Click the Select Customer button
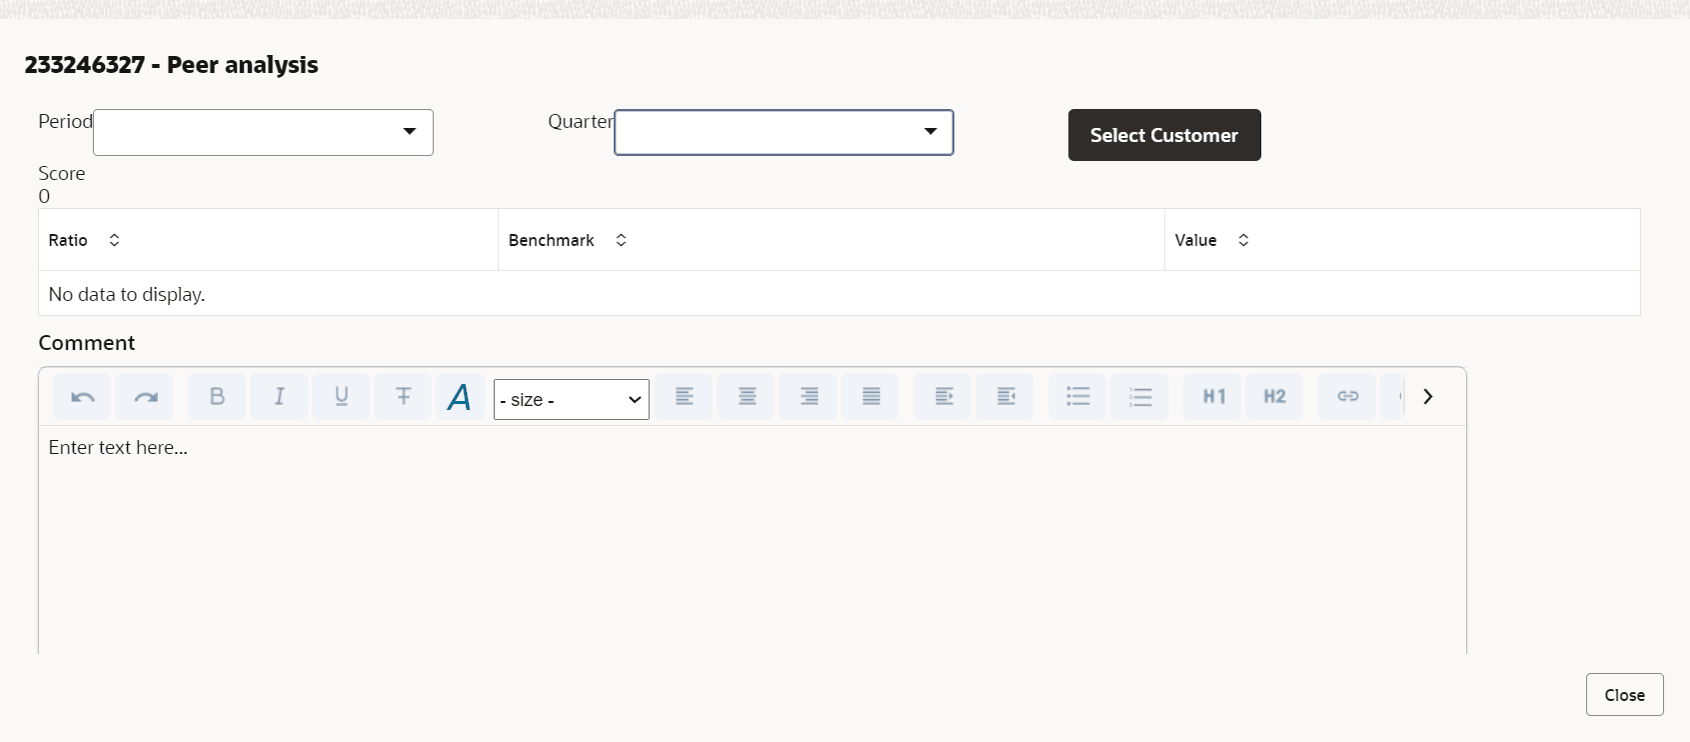Viewport: 1690px width, 742px height. click(1164, 135)
